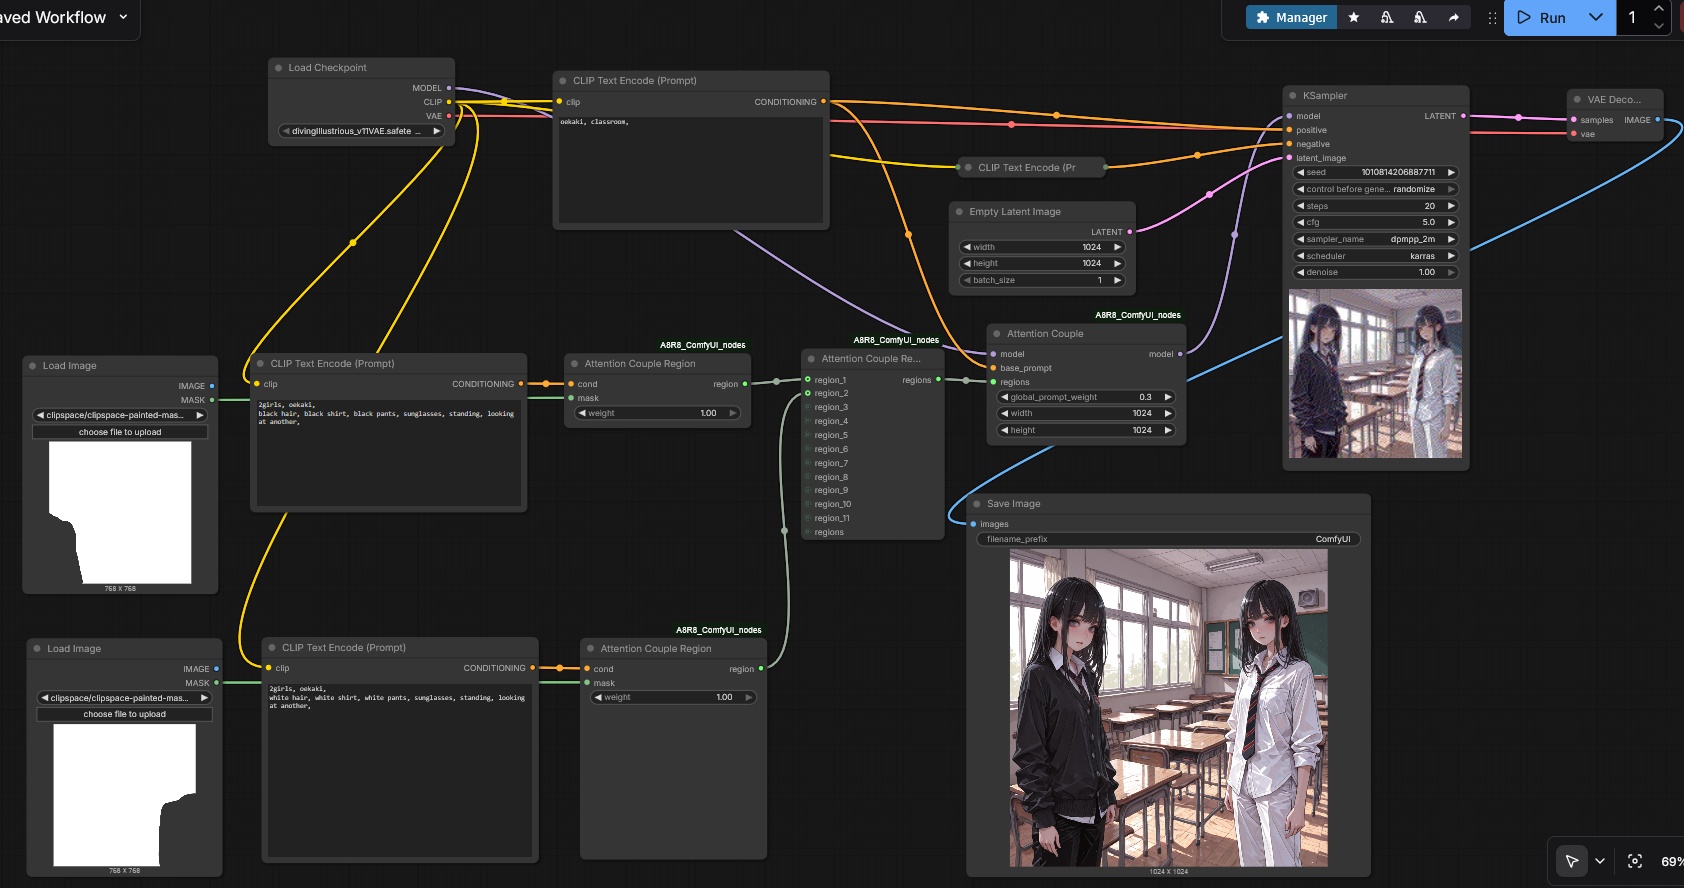1684x888 pixels.
Task: Decrease seed with left arrow in KSampler
Action: pyautogui.click(x=1300, y=172)
